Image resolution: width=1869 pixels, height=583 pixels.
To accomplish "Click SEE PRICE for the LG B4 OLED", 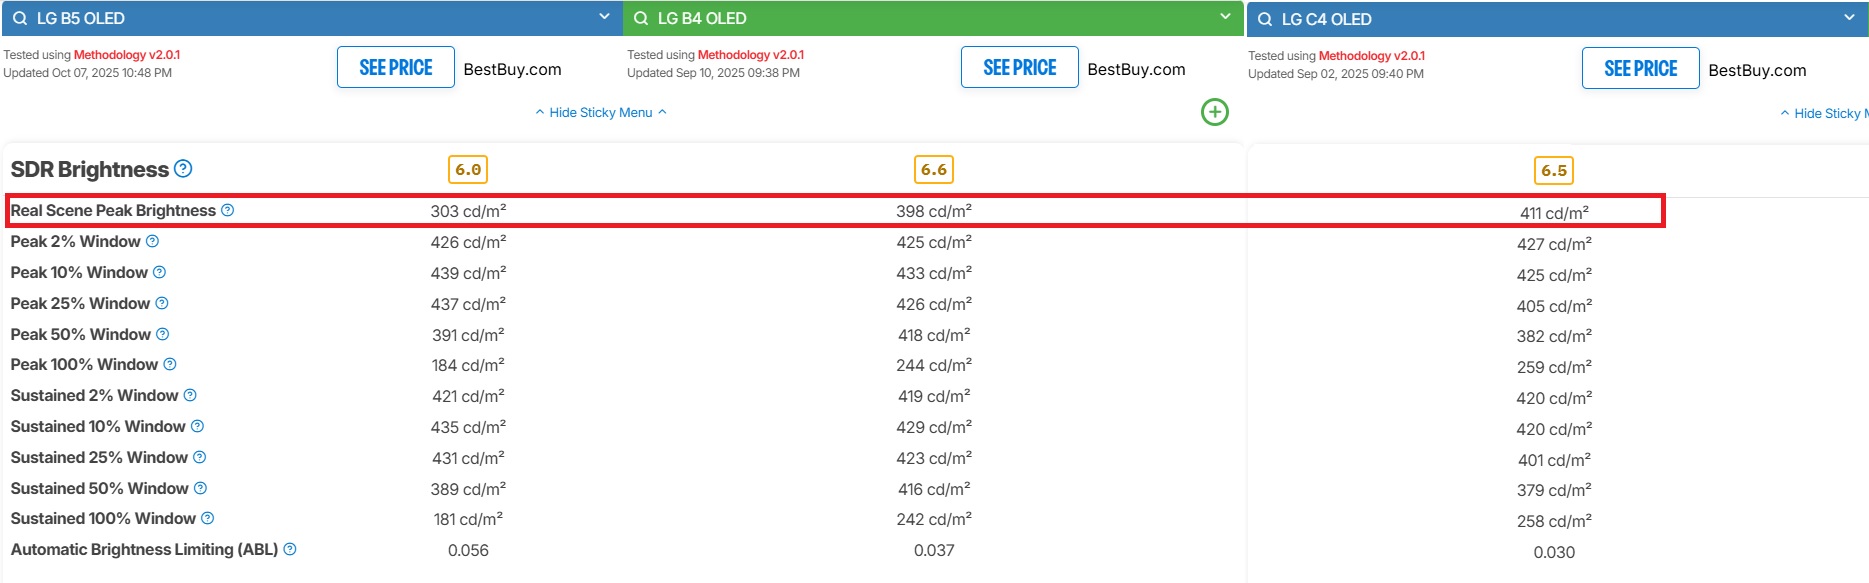I will tap(1019, 67).
